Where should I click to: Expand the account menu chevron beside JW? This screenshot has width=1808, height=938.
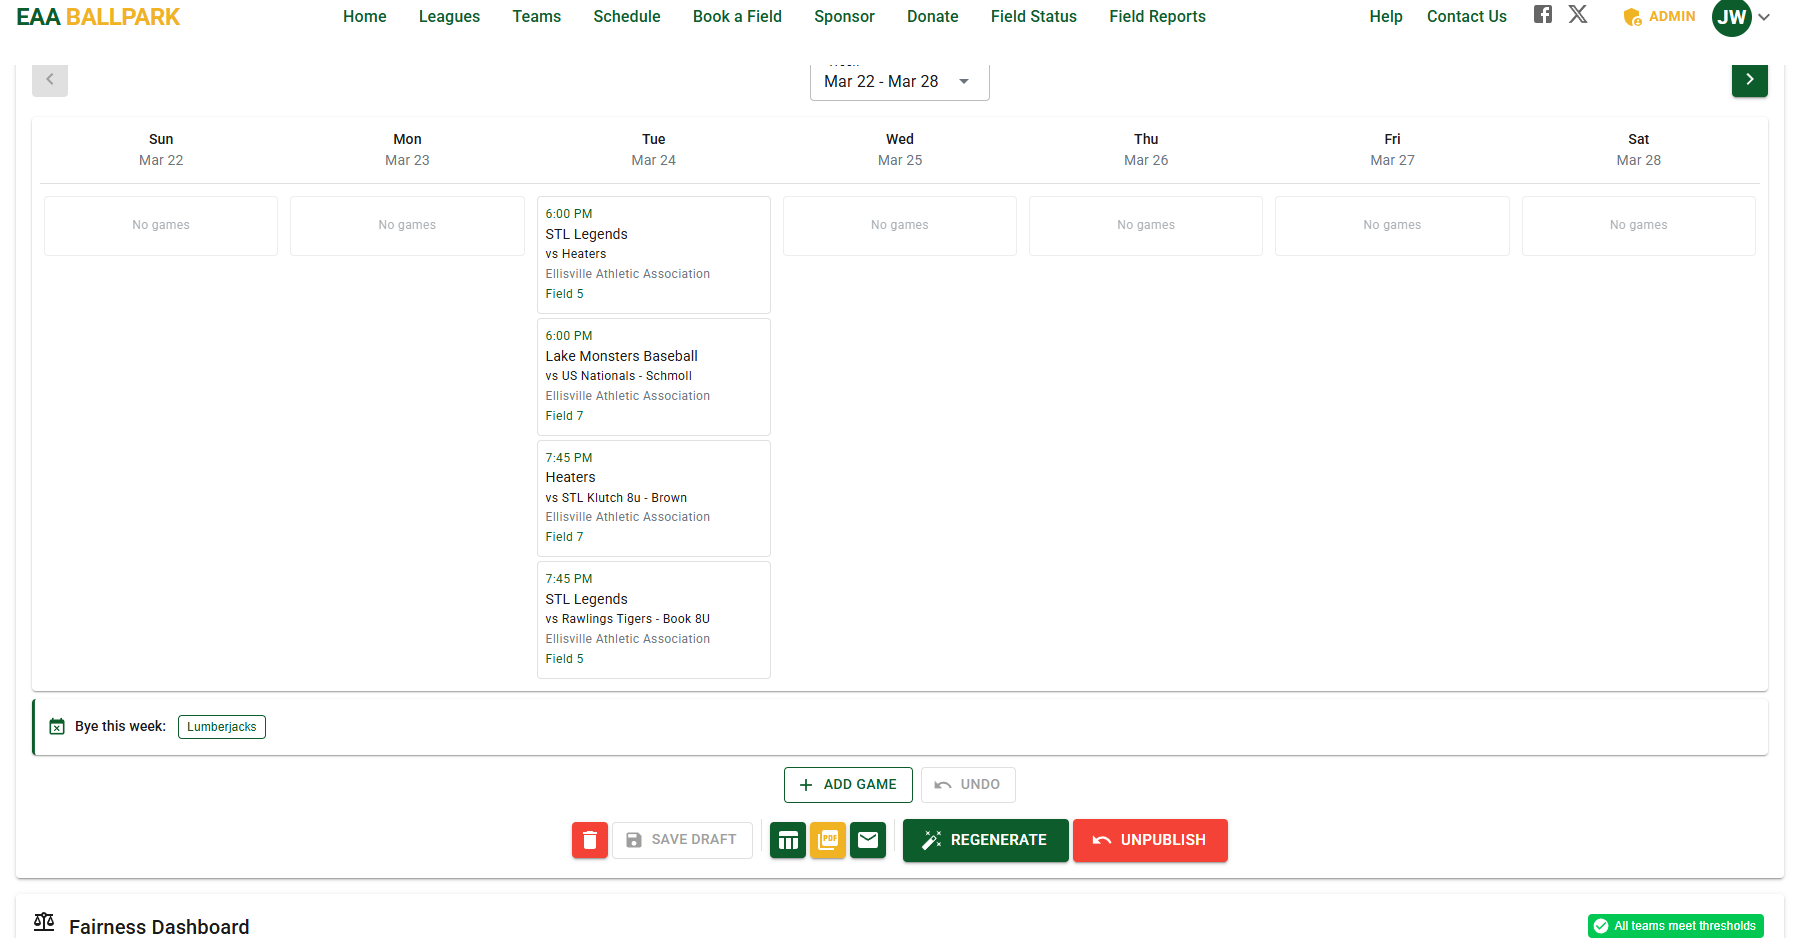(x=1765, y=17)
